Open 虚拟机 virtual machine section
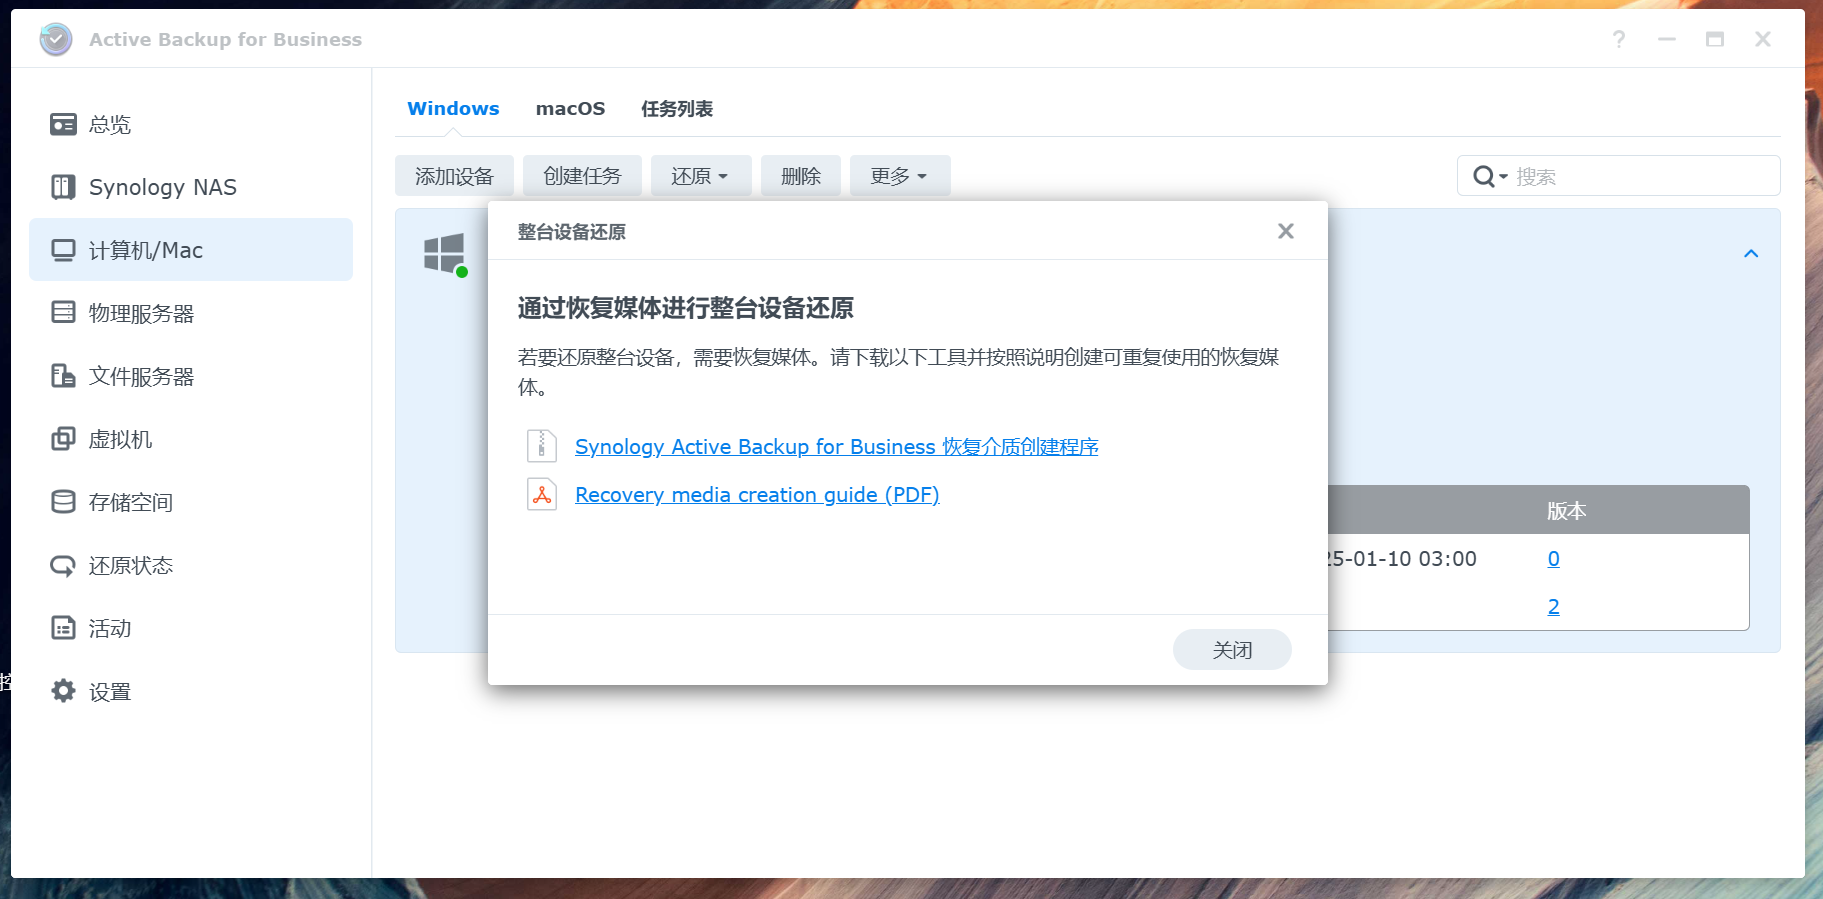Image resolution: width=1823 pixels, height=899 pixels. tap(190, 439)
